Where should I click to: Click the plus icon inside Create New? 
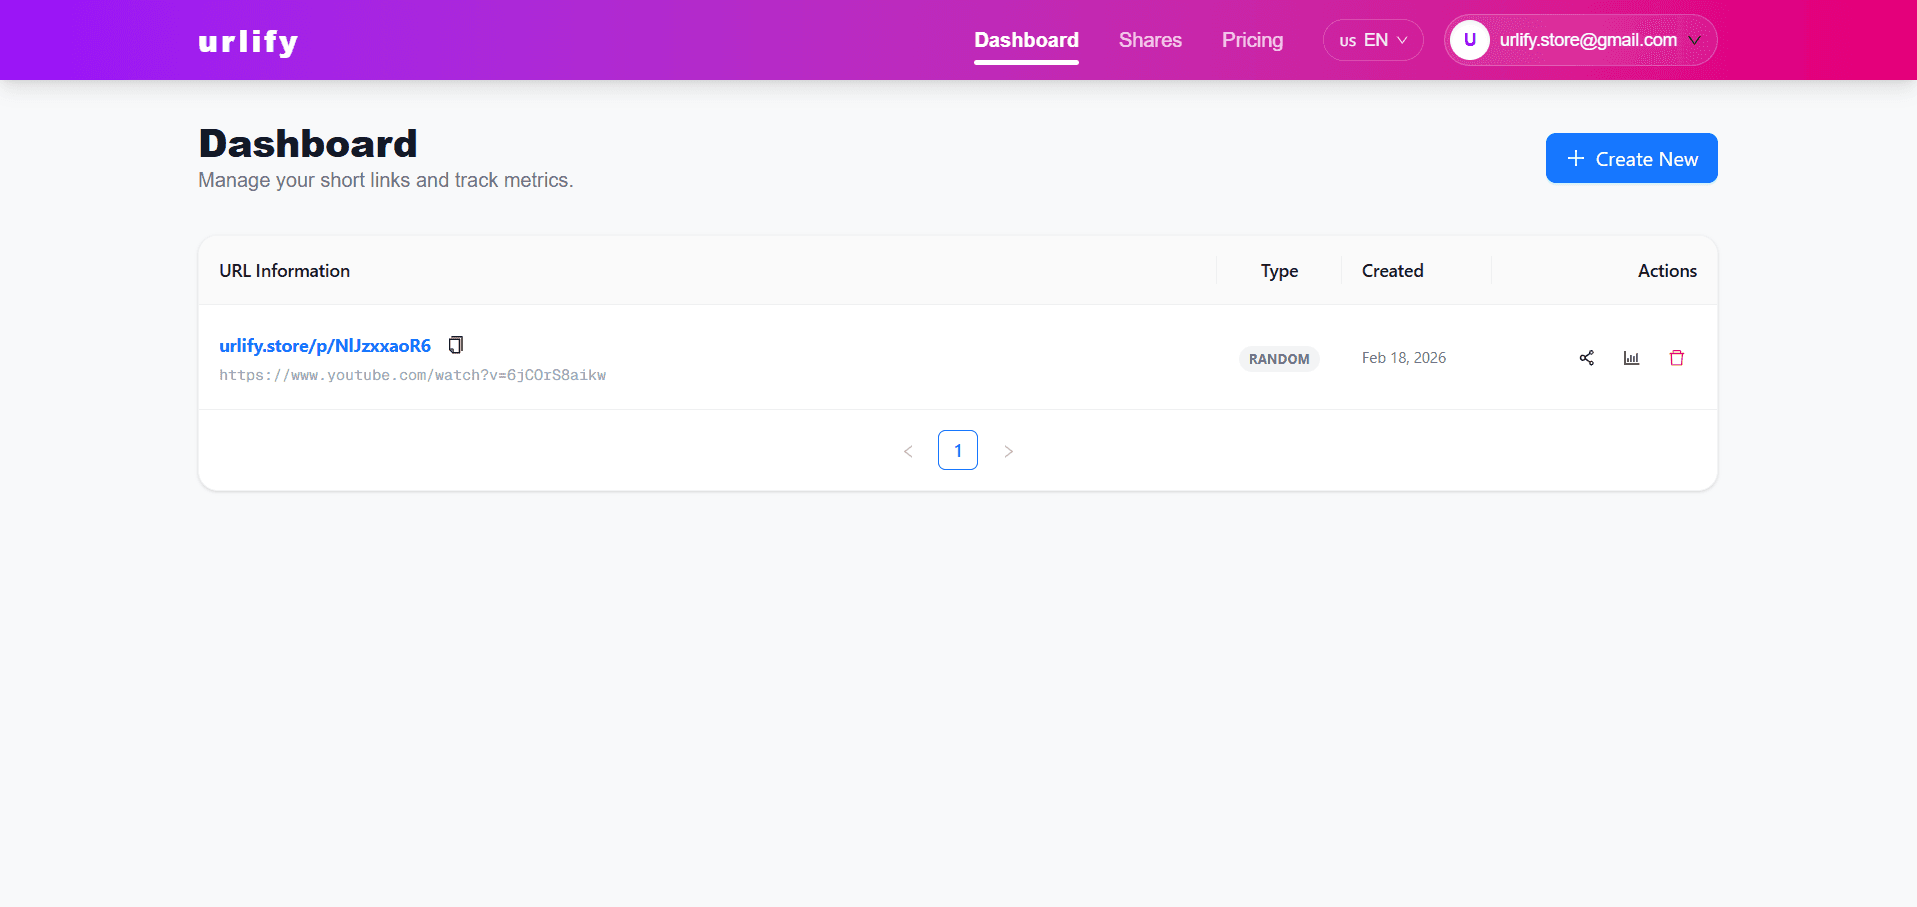point(1576,158)
